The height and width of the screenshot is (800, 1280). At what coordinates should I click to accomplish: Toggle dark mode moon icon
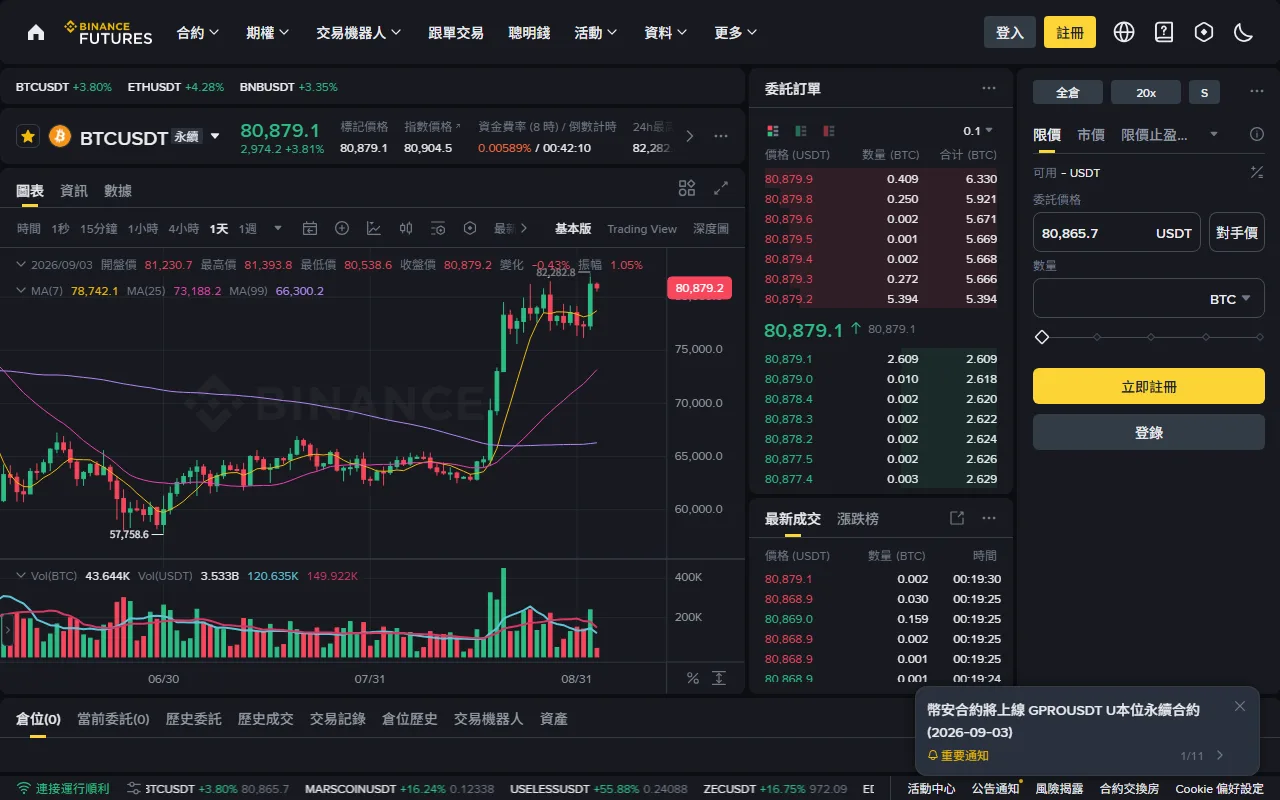point(1244,32)
